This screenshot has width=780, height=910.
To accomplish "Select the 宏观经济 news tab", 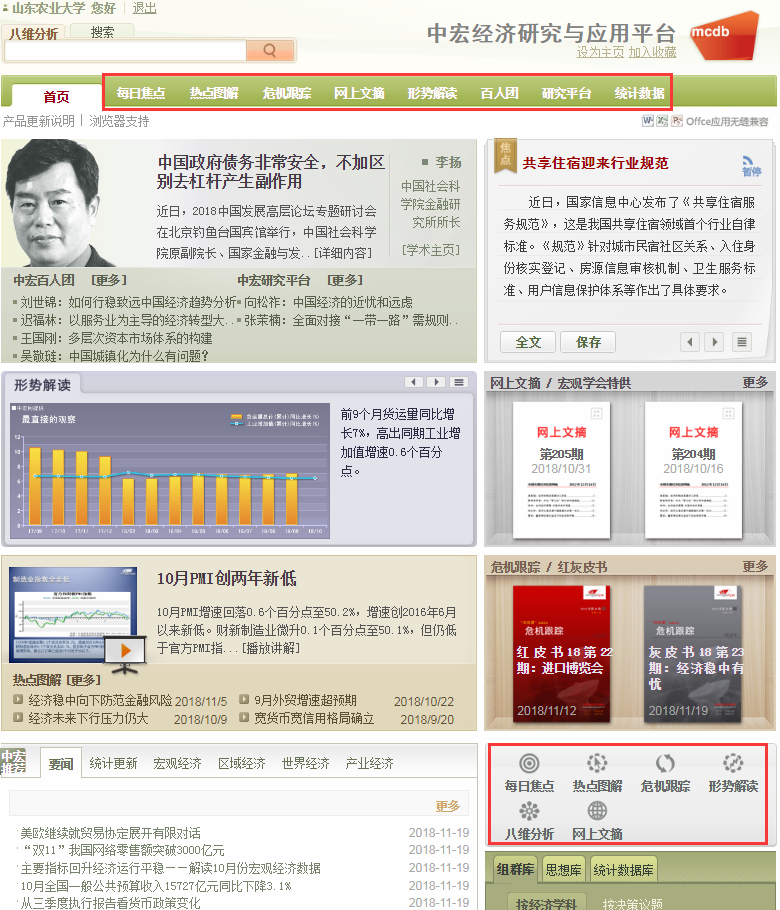I will click(x=177, y=763).
